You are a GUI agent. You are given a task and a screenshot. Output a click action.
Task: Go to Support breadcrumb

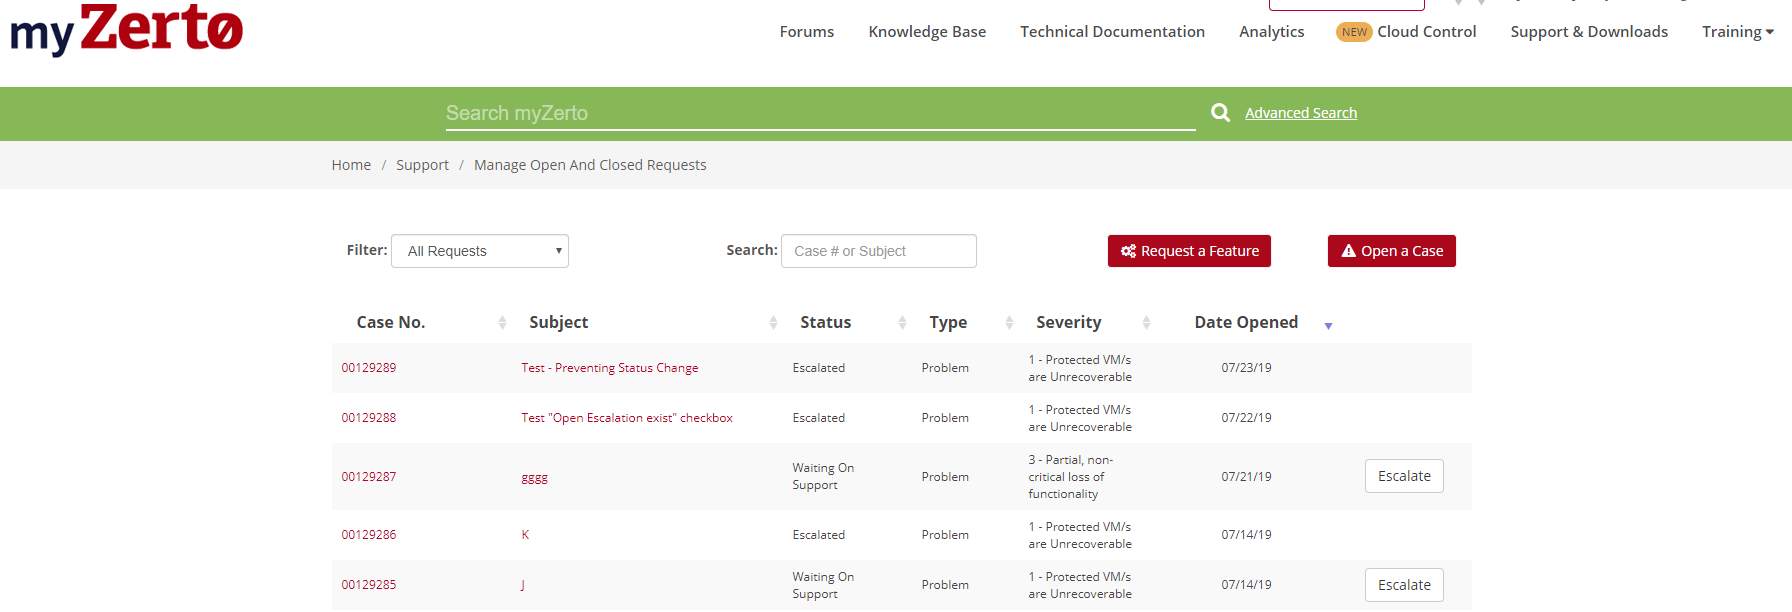point(422,165)
